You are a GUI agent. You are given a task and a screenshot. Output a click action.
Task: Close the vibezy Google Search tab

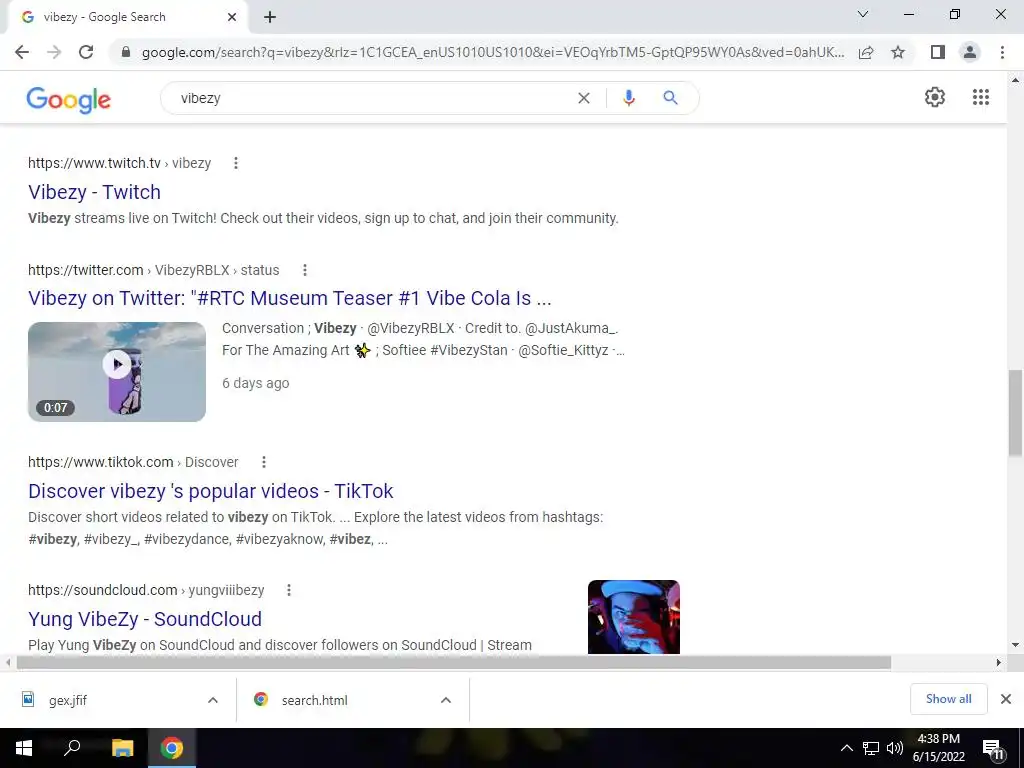[232, 17]
